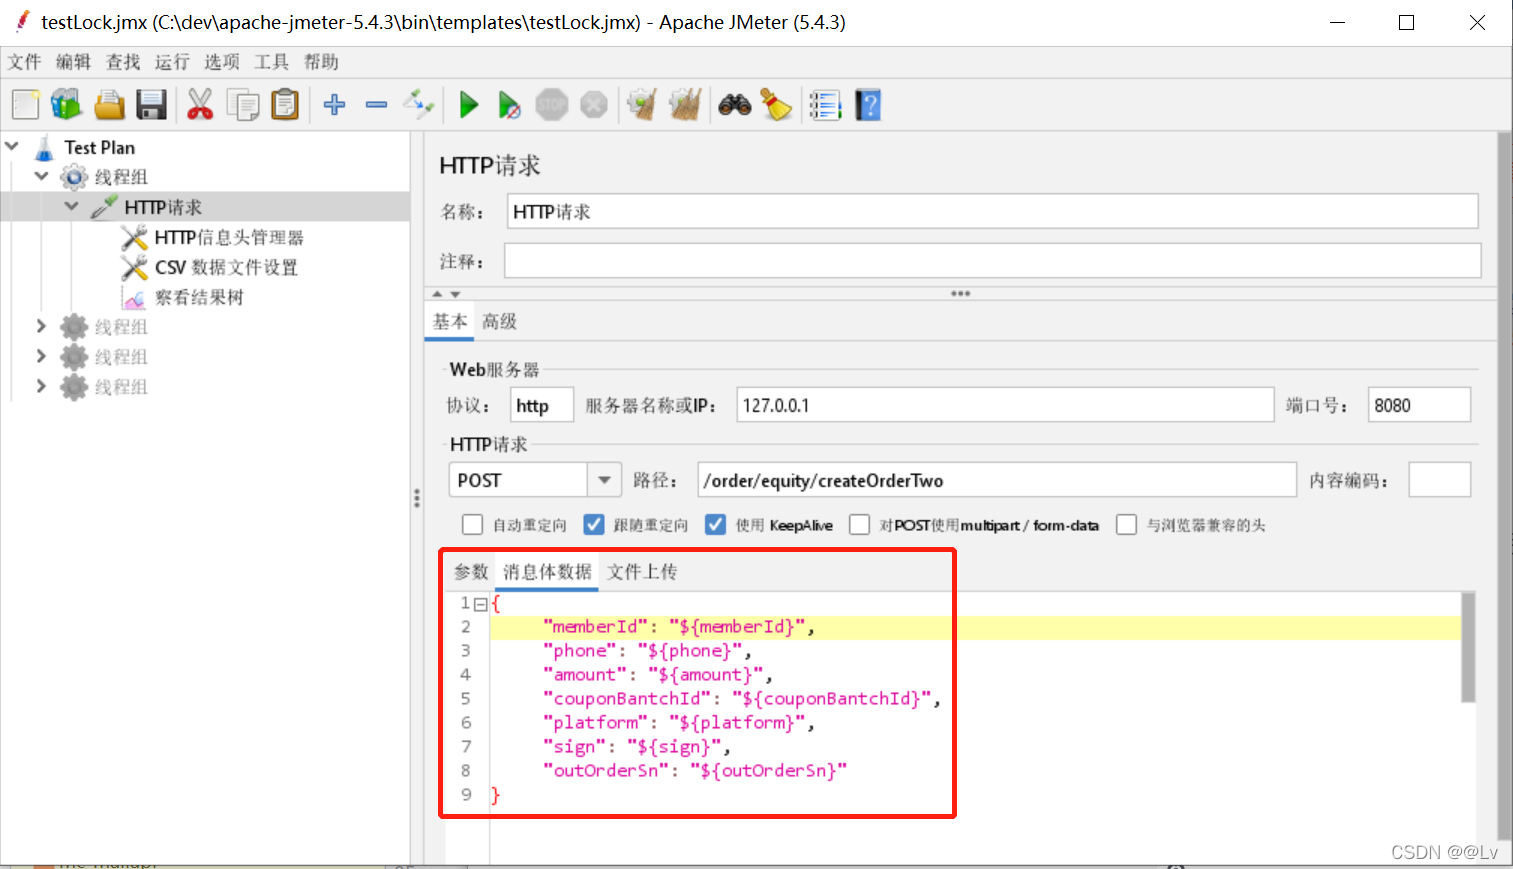Open the 选项 menu
Screen dimensions: 1513x869
(x=222, y=62)
